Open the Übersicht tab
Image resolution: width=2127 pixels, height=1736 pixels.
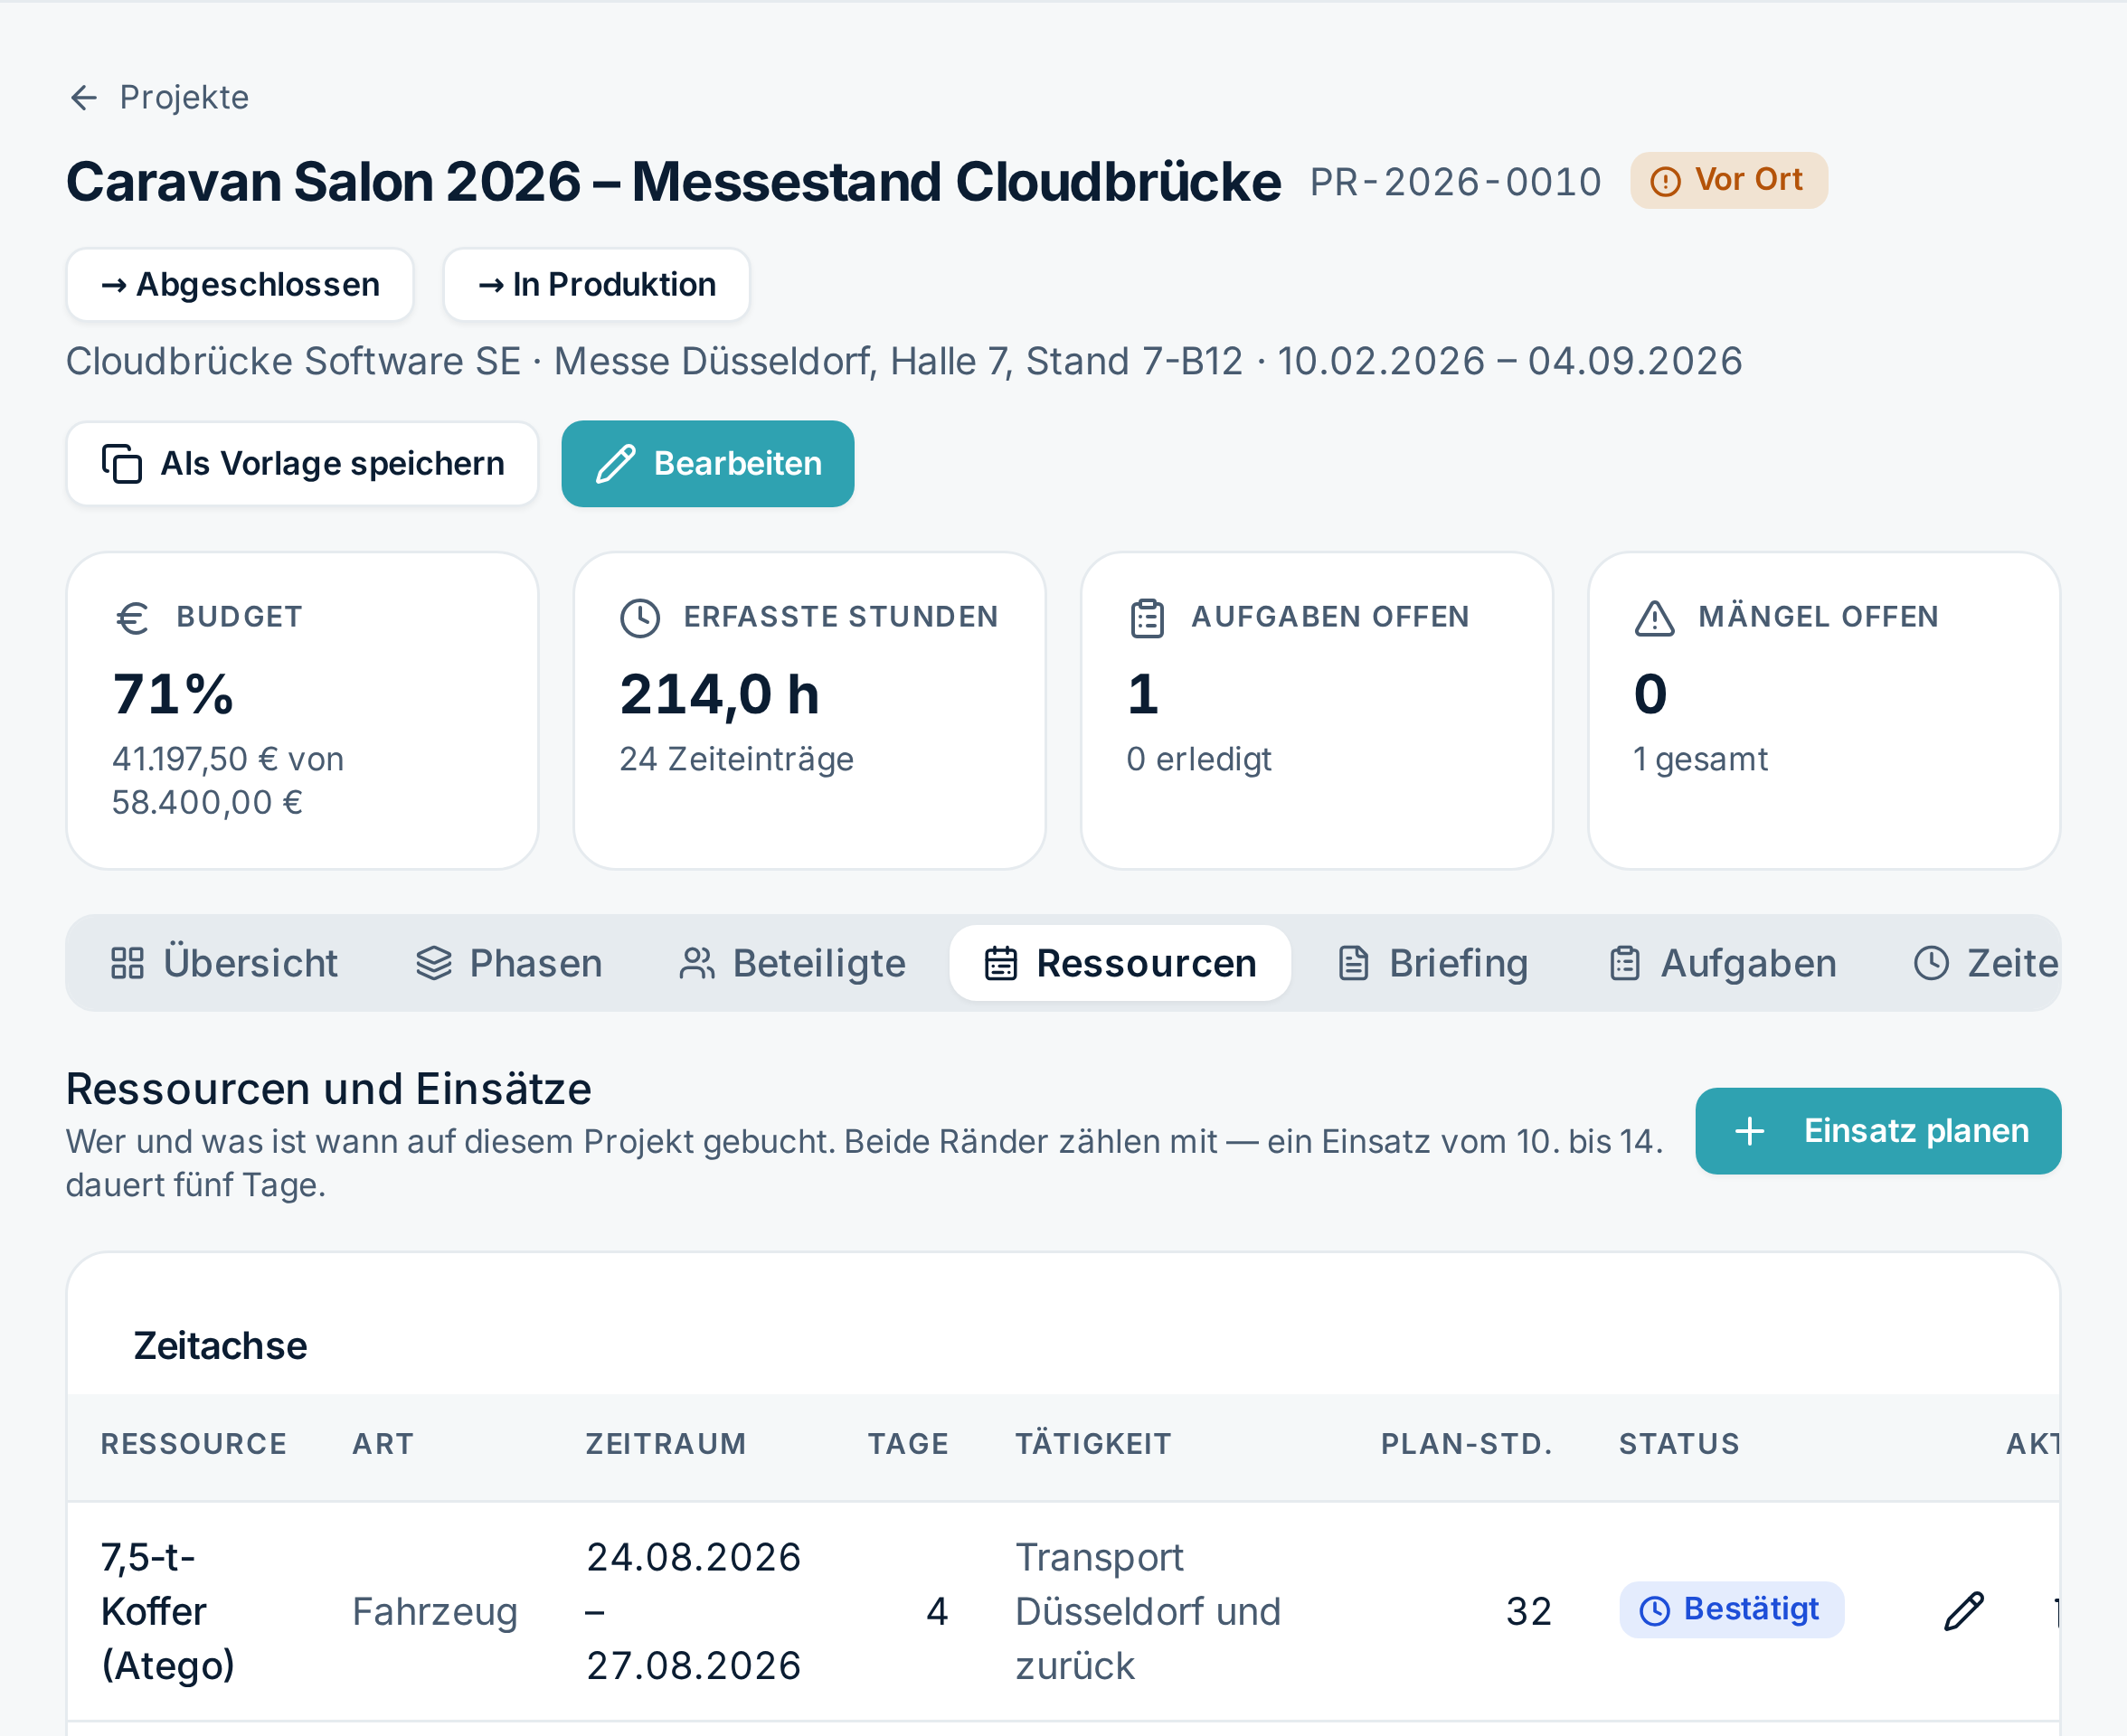pos(225,963)
